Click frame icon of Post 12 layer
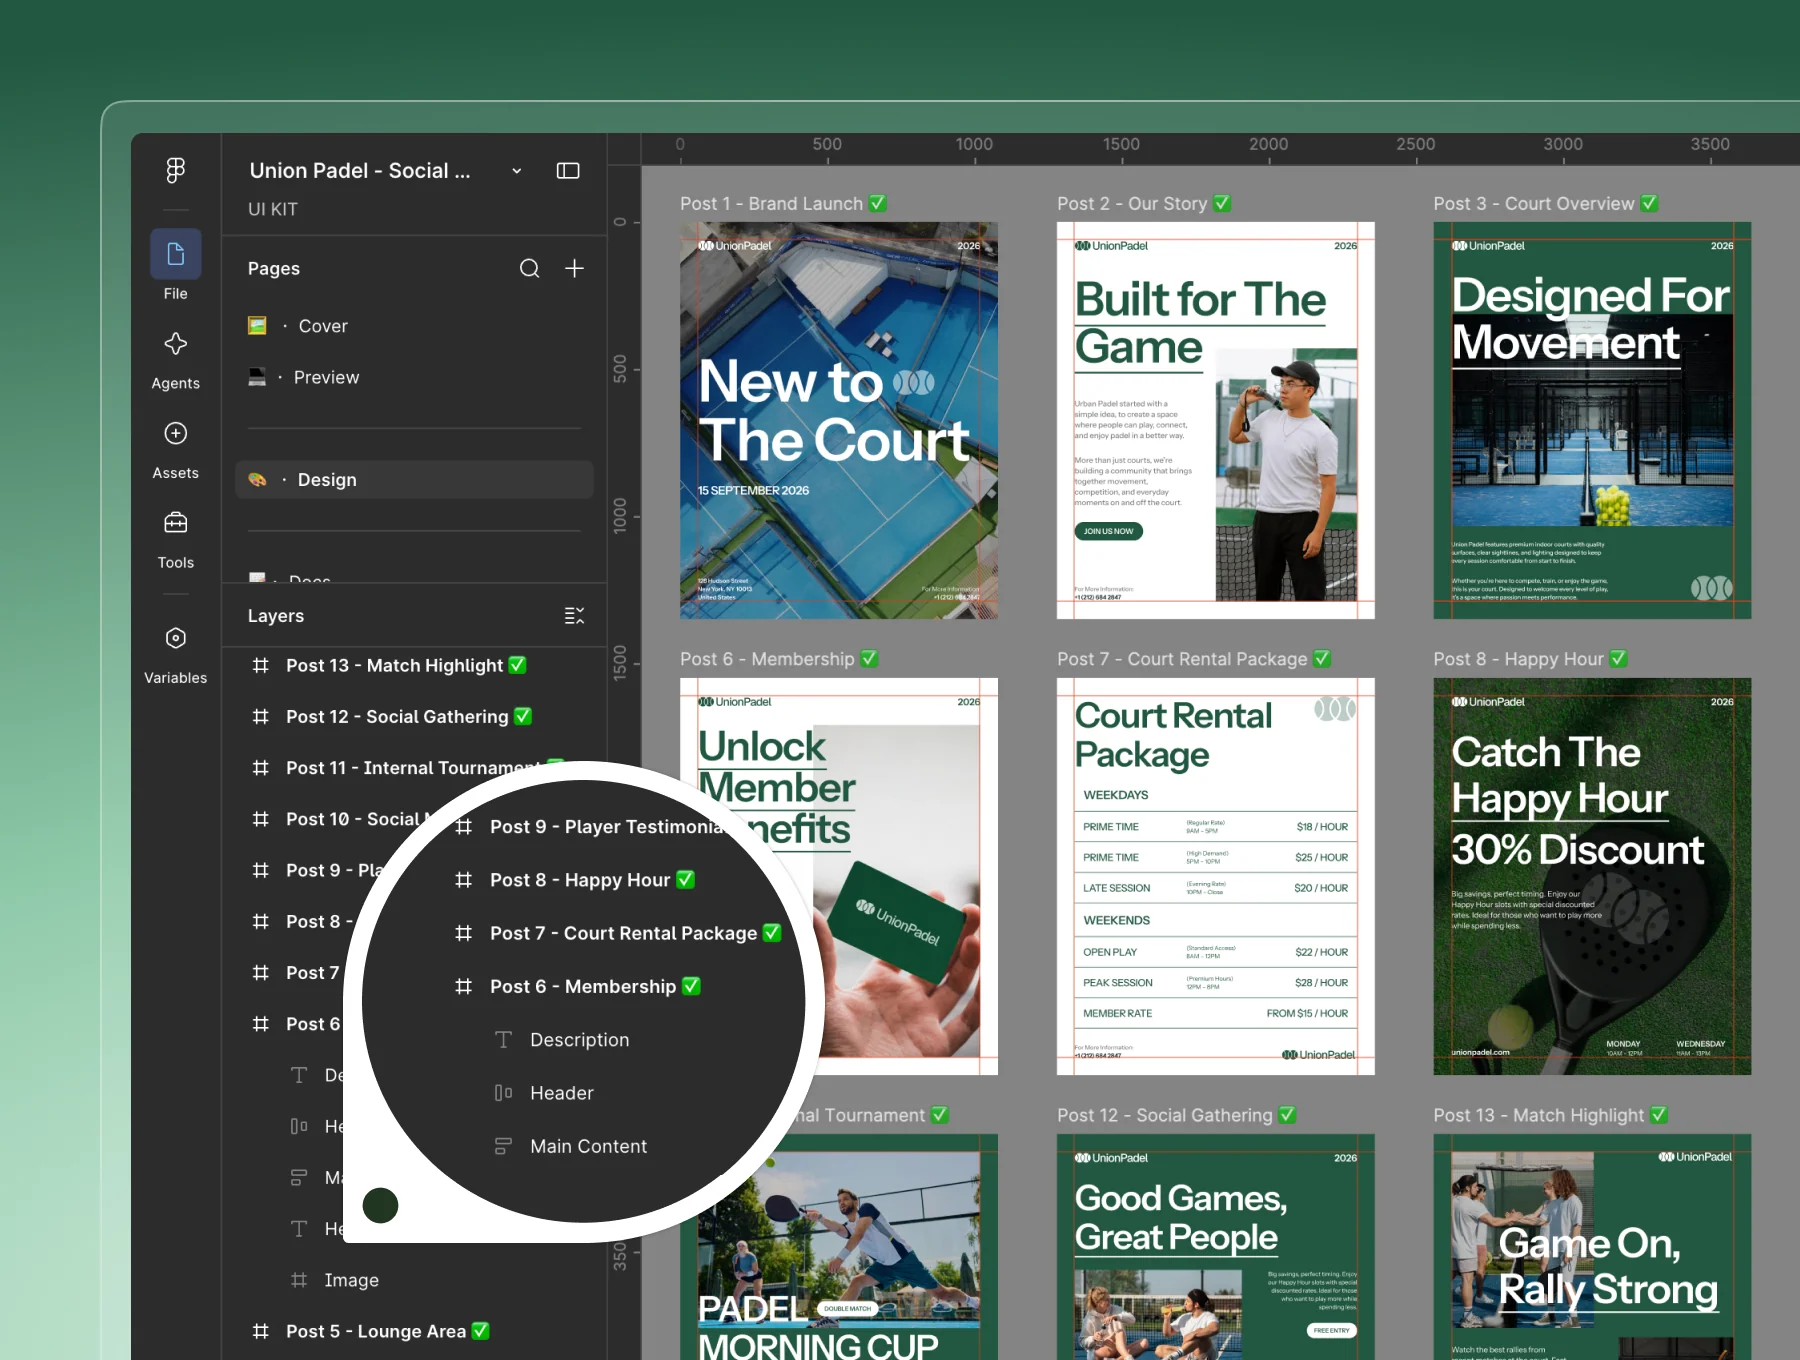This screenshot has height=1360, width=1800. pyautogui.click(x=261, y=716)
